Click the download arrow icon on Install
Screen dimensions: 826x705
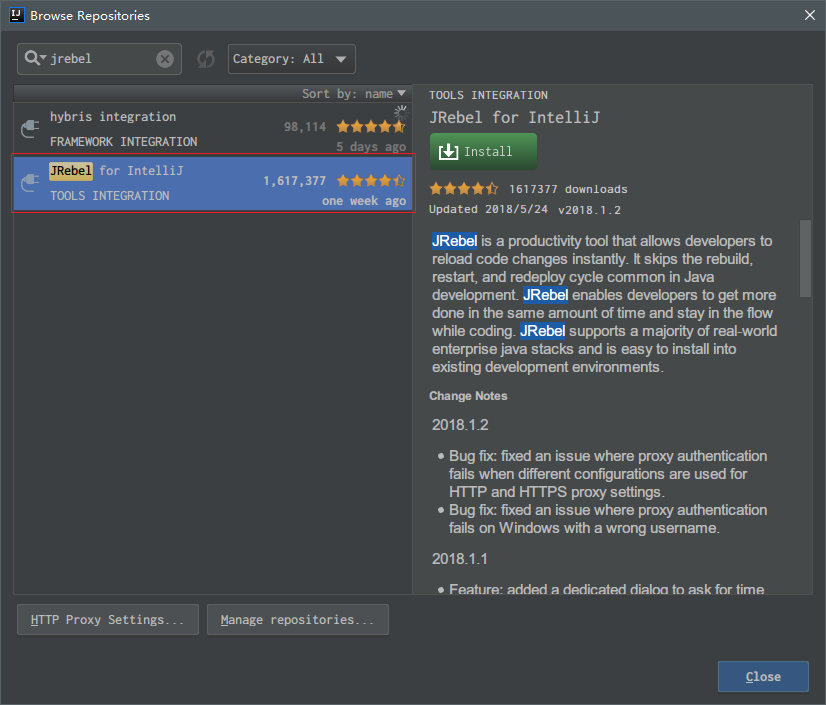[448, 152]
